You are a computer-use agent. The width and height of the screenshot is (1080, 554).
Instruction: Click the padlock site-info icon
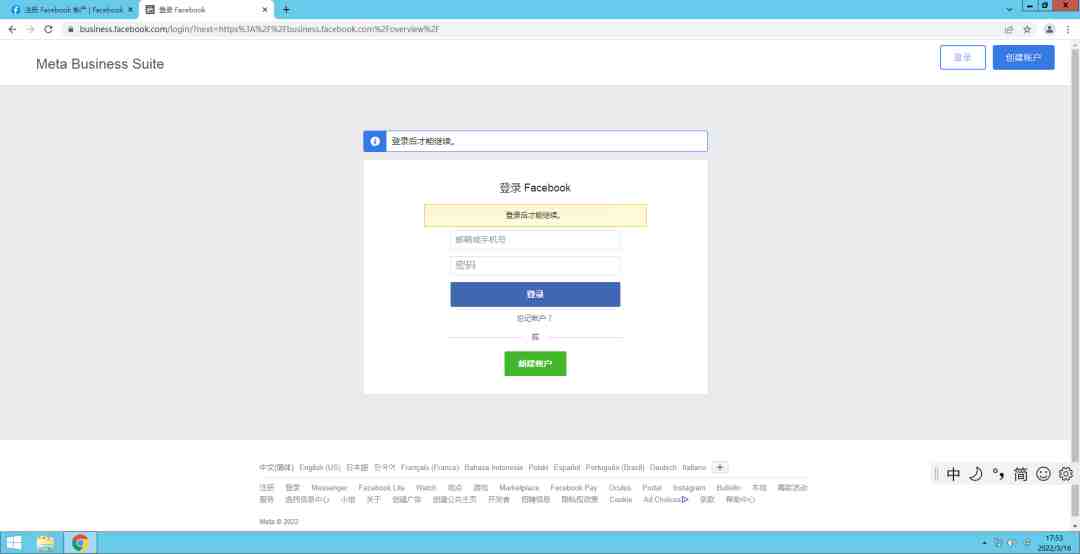coord(70,29)
